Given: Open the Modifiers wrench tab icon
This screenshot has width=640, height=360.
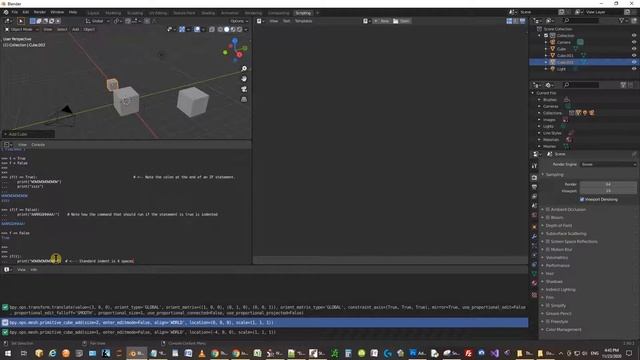Looking at the screenshot, I should point(534,236).
